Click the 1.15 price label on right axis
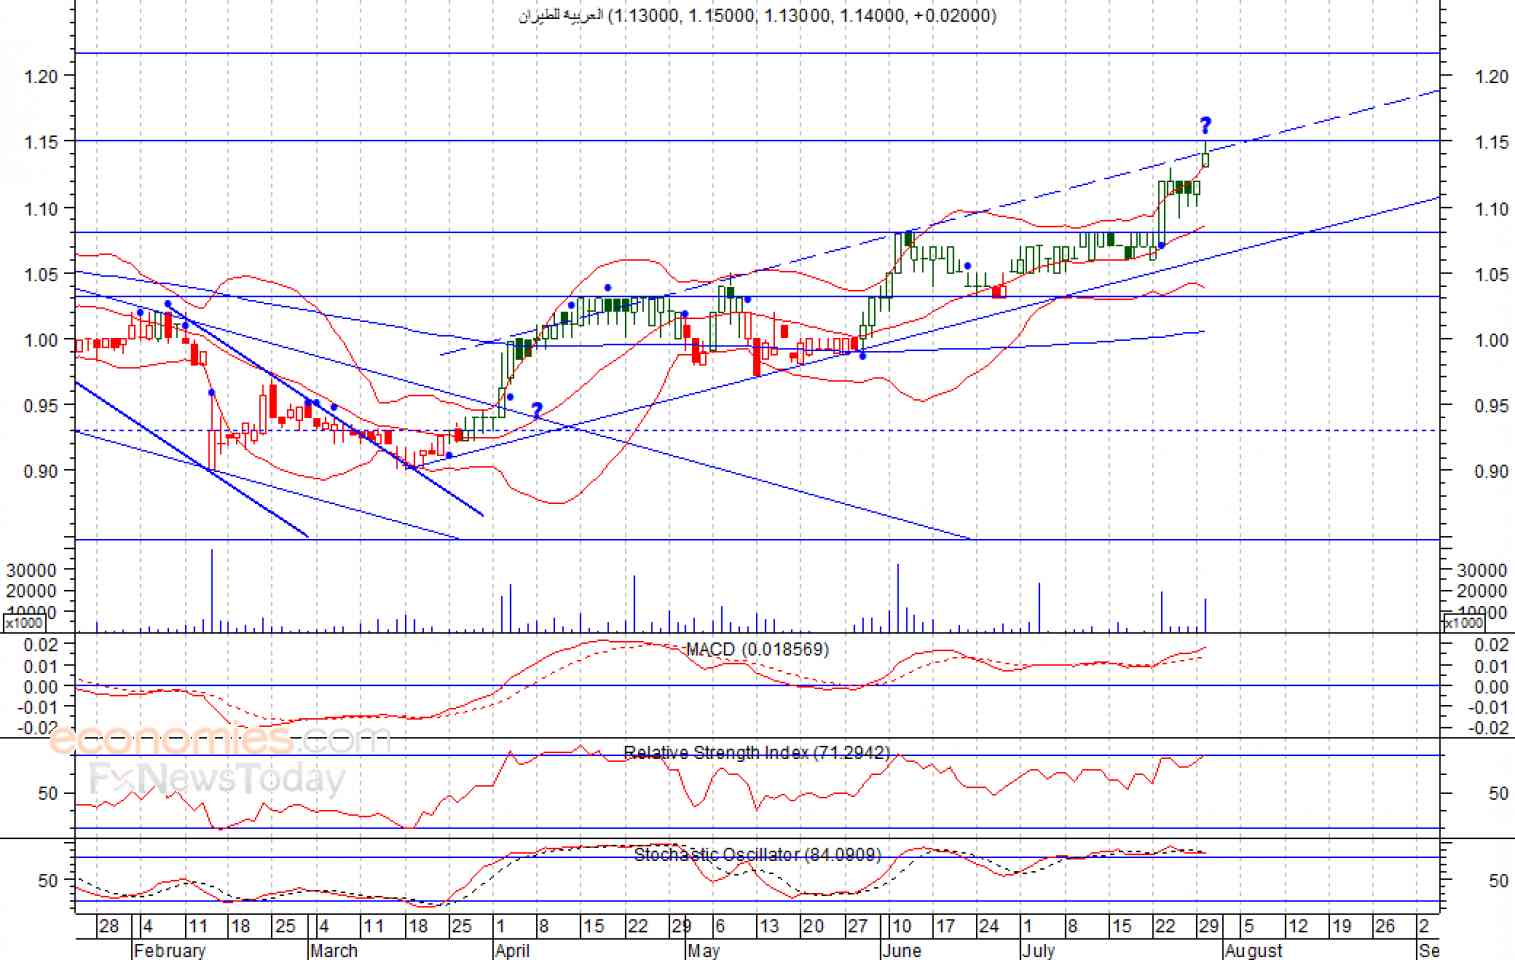Viewport: 1515px width, 960px height. (1491, 142)
